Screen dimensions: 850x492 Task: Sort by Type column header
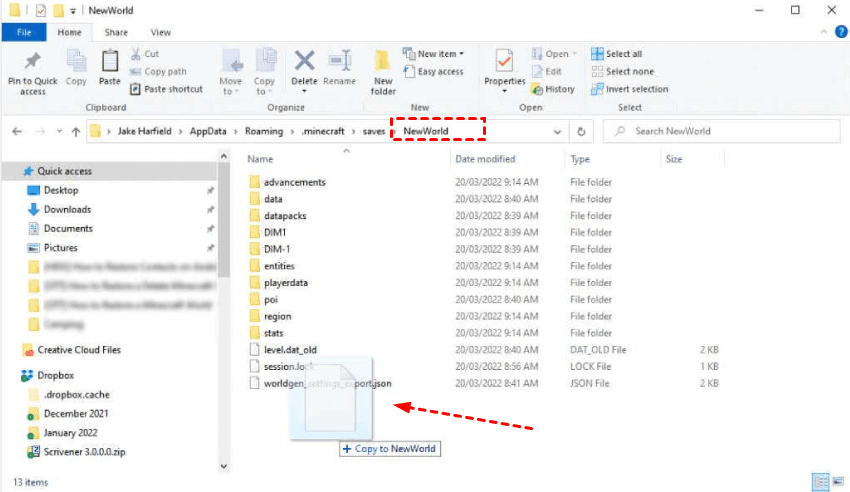580,159
